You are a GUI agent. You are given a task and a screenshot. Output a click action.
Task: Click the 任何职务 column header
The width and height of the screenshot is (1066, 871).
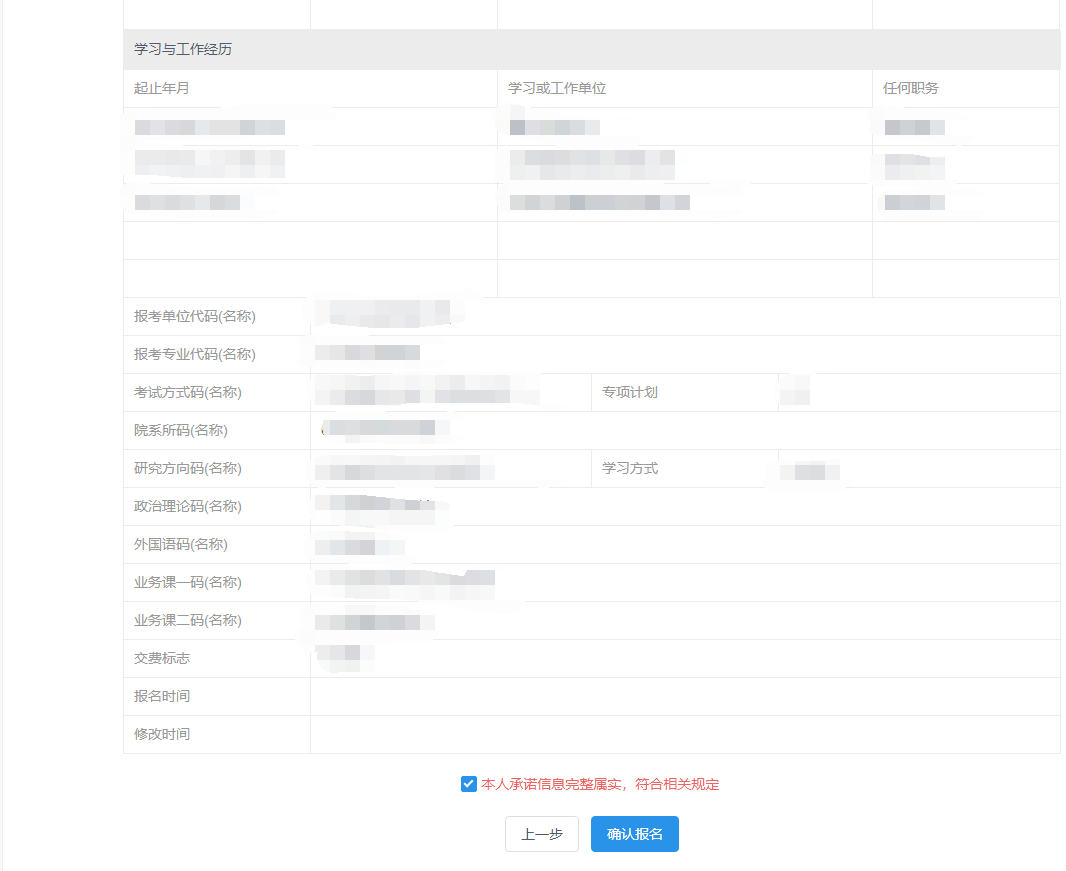[x=910, y=88]
